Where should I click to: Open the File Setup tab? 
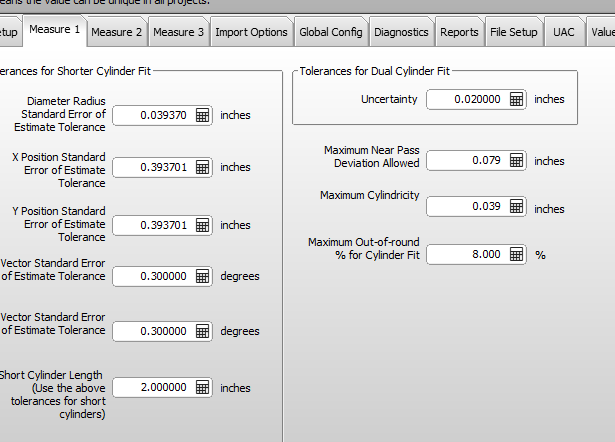point(514,32)
